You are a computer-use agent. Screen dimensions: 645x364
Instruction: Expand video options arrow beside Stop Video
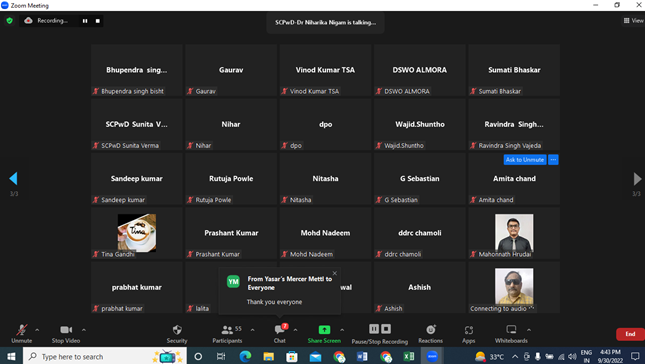(x=84, y=330)
